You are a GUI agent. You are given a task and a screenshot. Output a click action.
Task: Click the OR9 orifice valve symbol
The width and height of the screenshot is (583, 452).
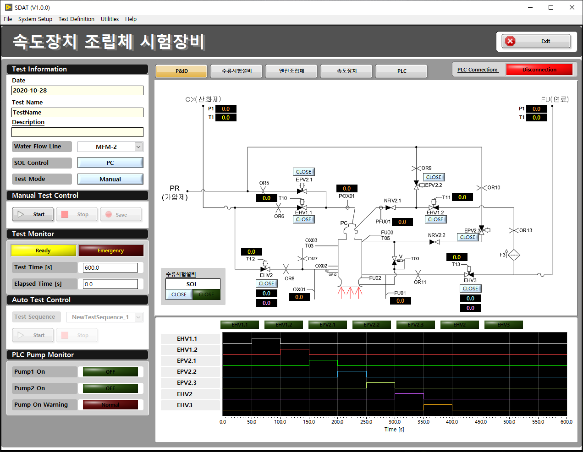pyautogui.click(x=286, y=268)
